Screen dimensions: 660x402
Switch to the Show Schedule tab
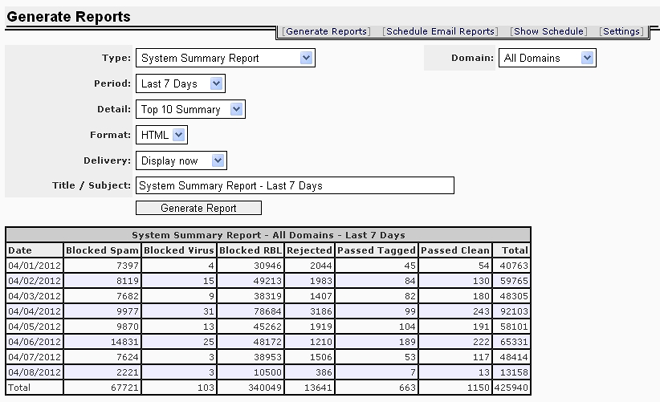tap(548, 32)
